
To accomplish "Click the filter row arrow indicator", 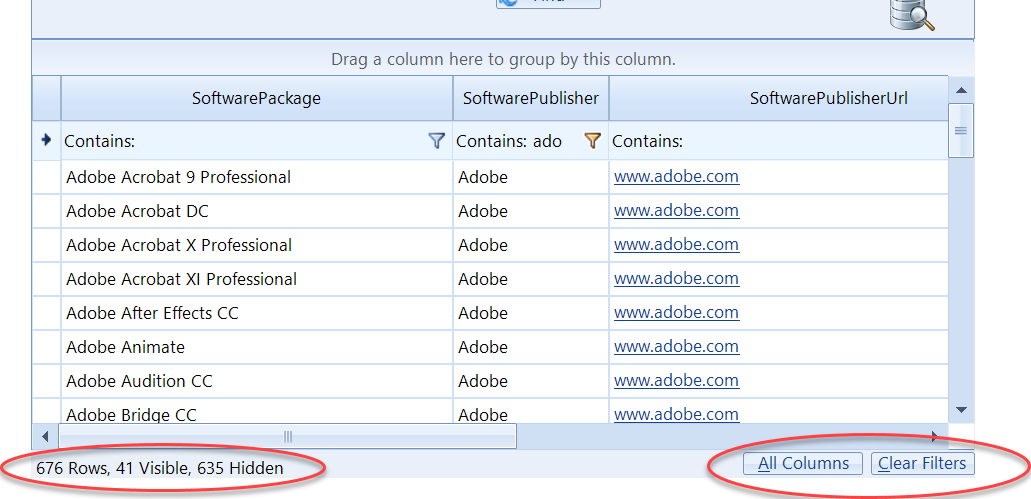I will pos(46,141).
